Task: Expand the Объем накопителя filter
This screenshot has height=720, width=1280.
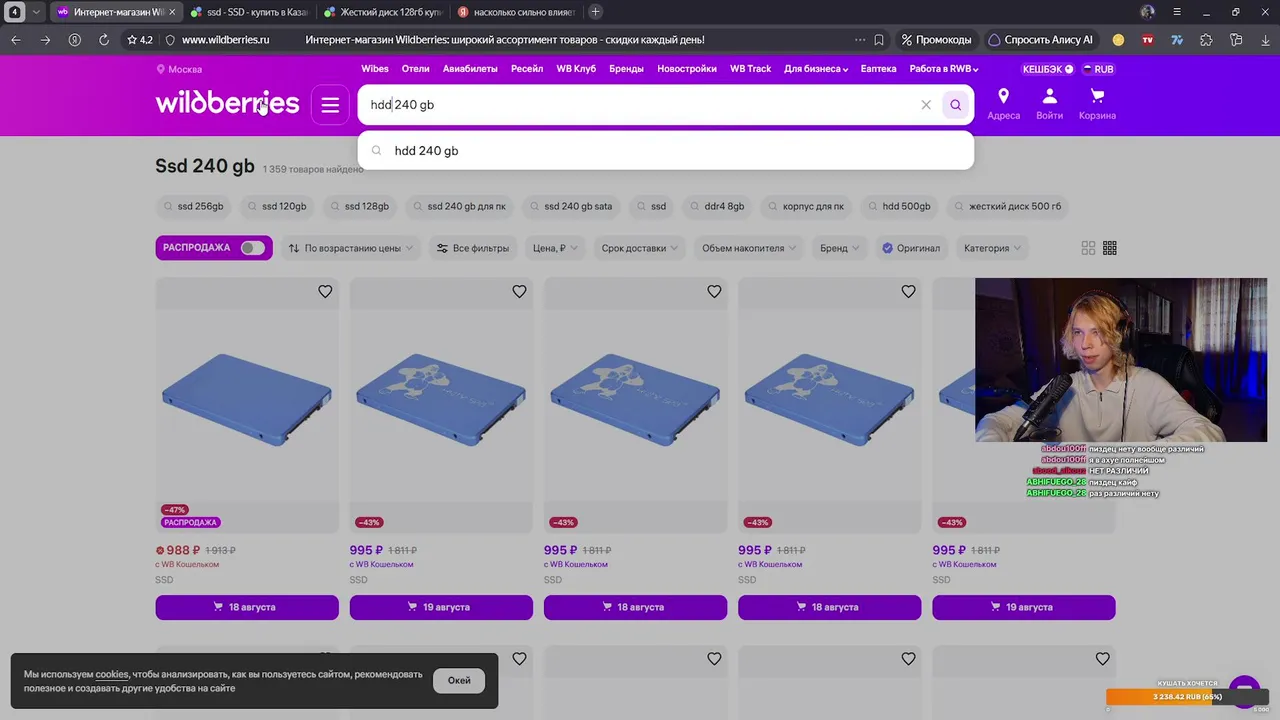Action: (x=749, y=248)
